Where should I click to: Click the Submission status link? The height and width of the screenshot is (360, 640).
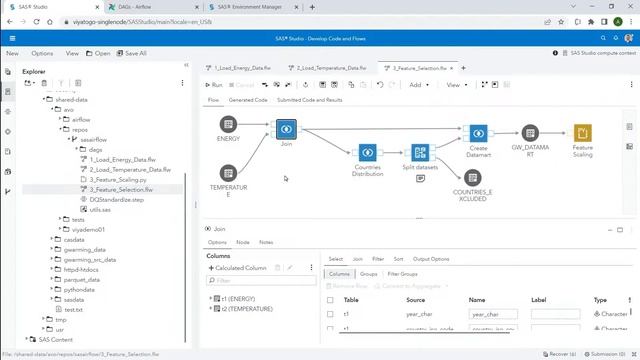605,354
